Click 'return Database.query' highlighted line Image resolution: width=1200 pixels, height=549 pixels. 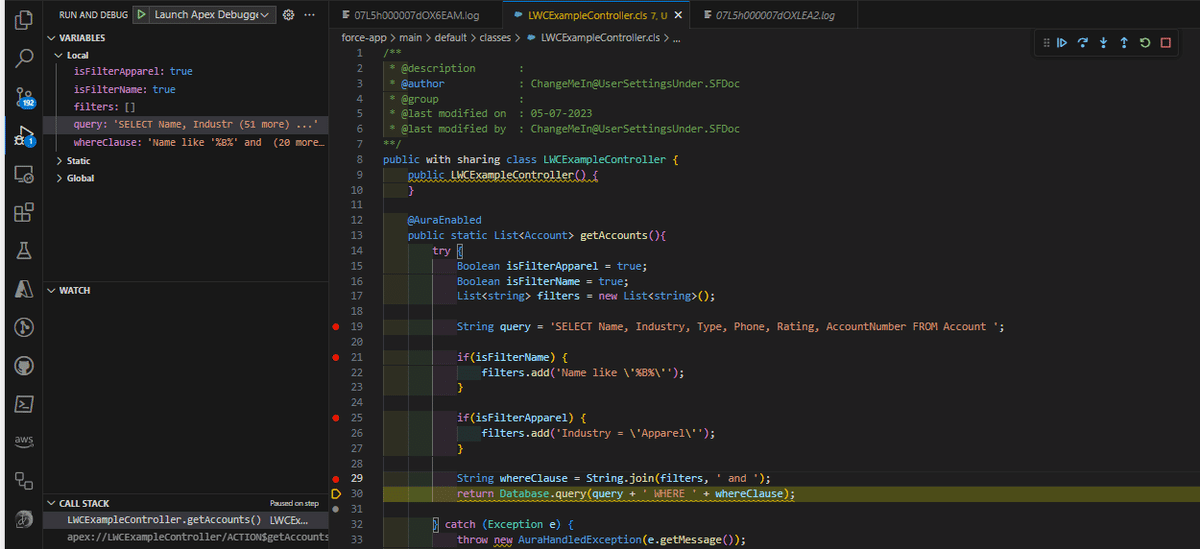click(x=626, y=494)
